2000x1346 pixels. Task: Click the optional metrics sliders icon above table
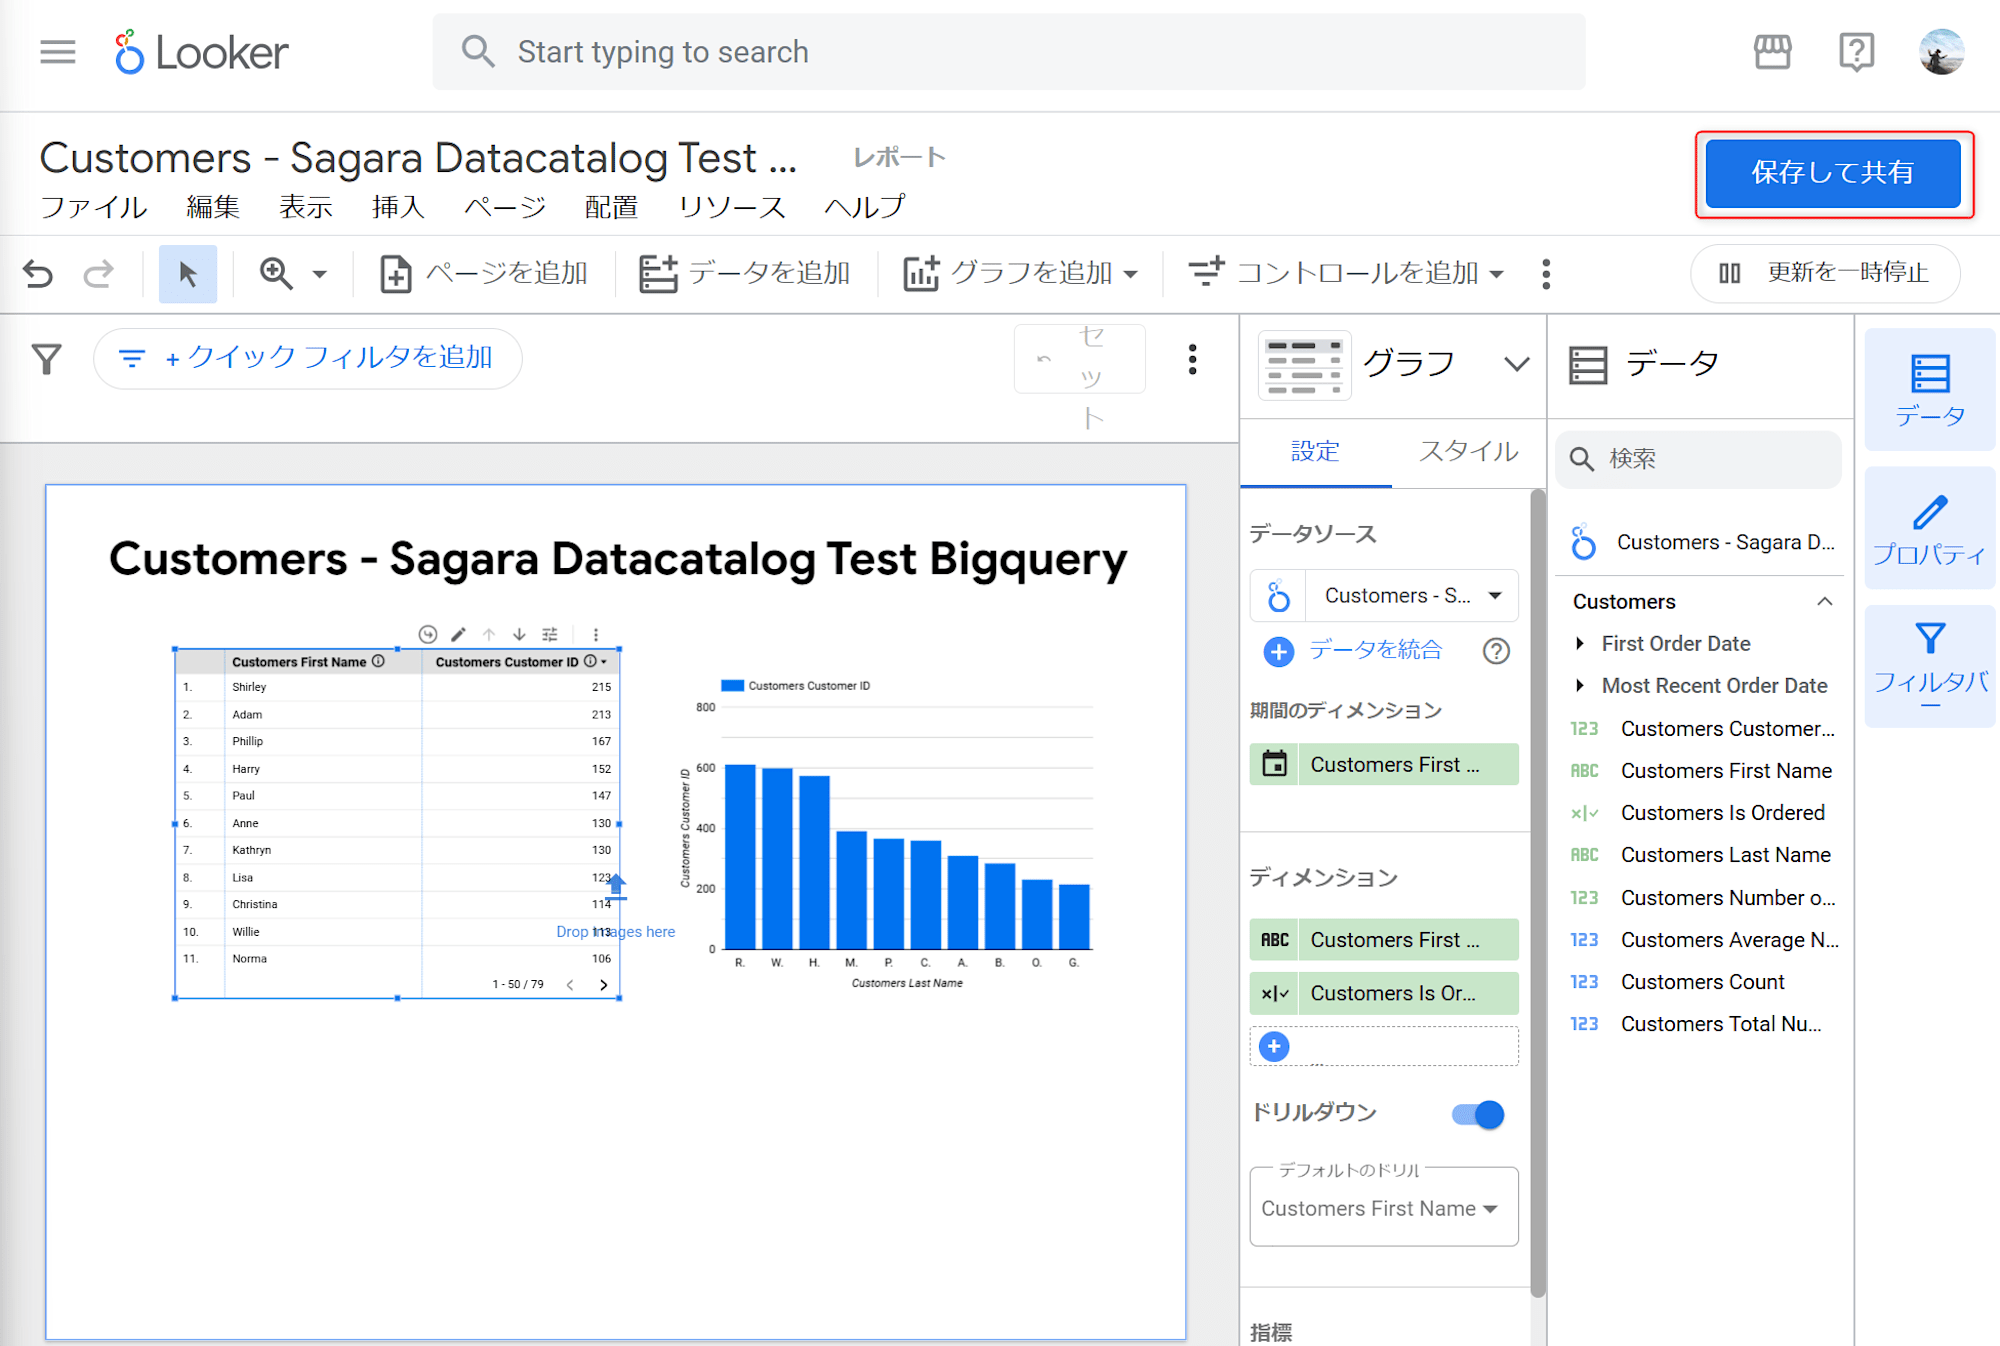coord(549,634)
